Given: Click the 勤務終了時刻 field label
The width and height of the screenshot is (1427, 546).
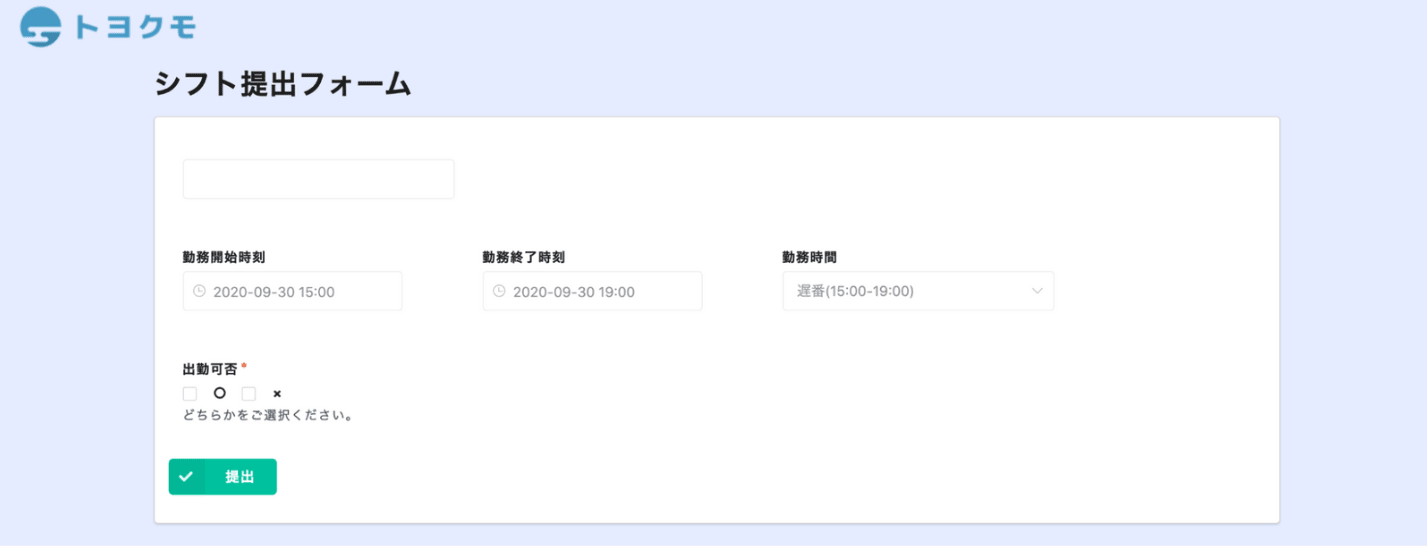Looking at the screenshot, I should (x=523, y=257).
